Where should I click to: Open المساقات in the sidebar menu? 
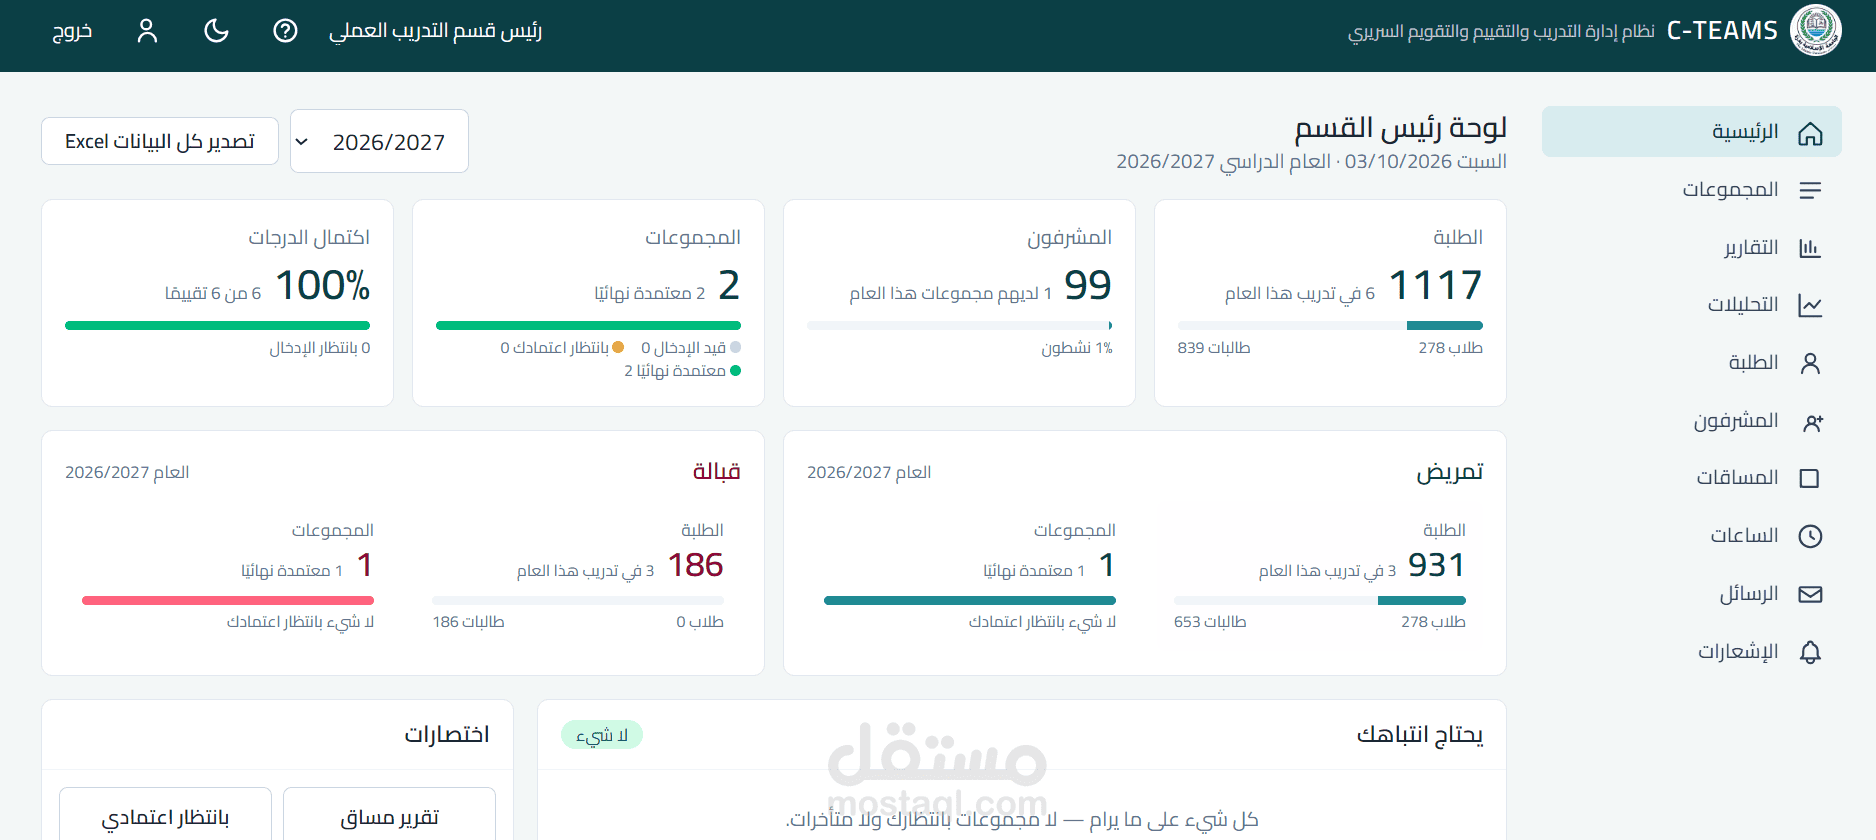click(x=1692, y=478)
